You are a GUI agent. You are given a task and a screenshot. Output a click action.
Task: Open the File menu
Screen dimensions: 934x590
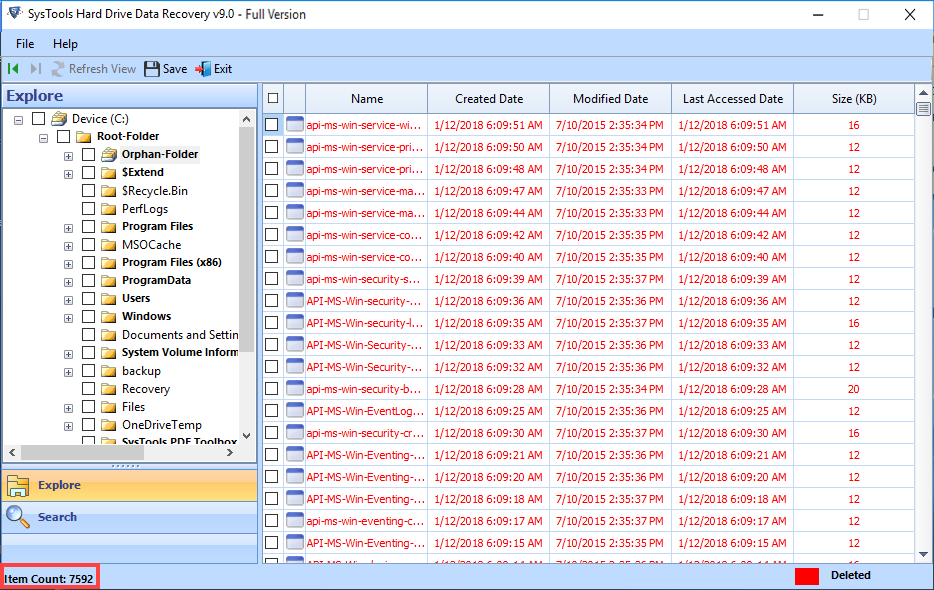[x=25, y=44]
